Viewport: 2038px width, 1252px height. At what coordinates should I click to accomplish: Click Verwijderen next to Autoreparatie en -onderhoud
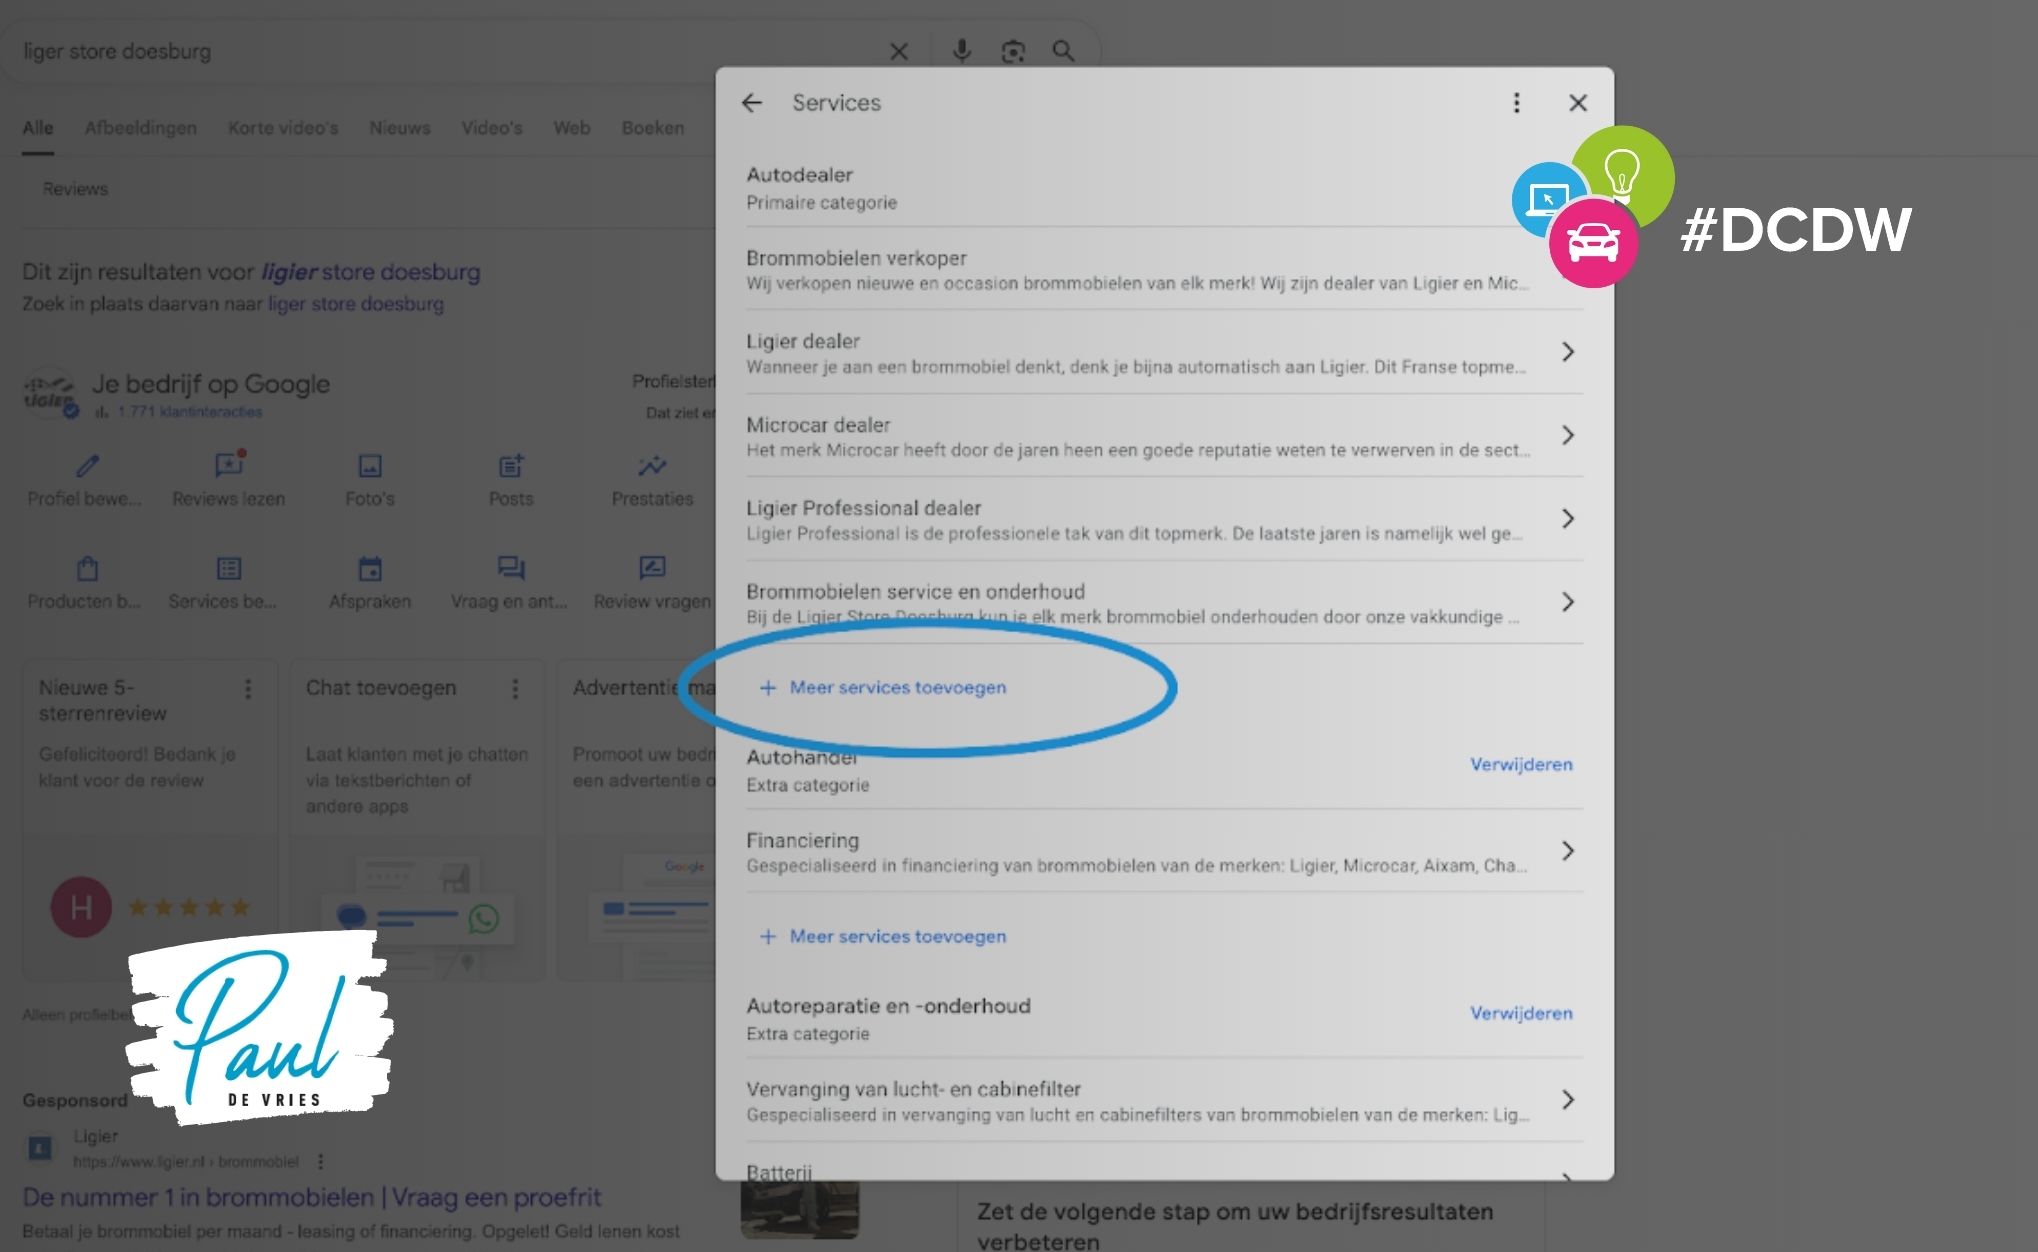point(1520,1013)
